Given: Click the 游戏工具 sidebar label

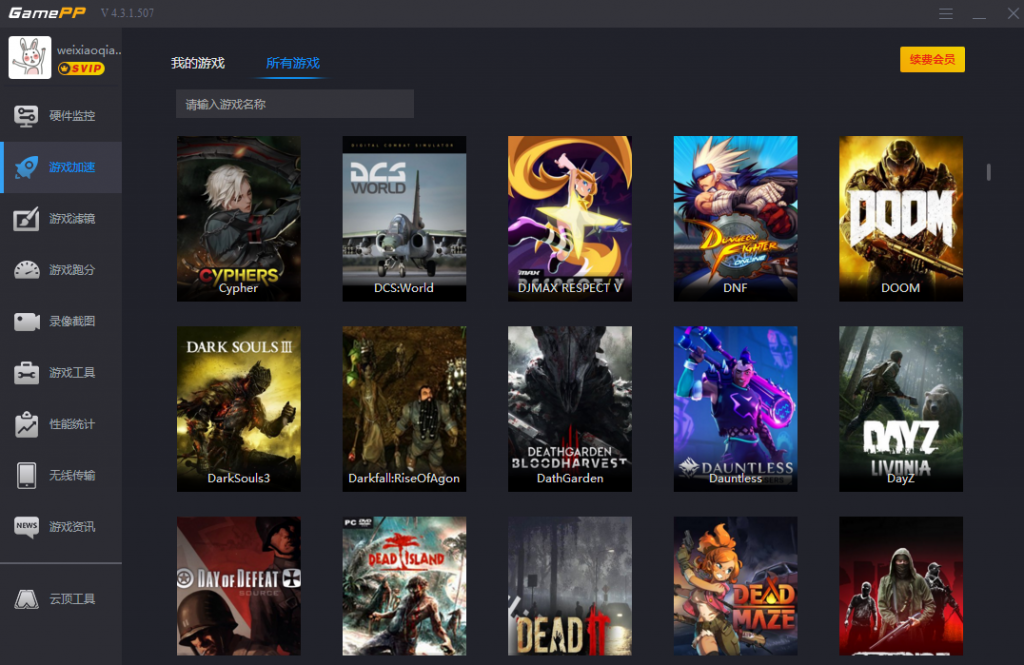Looking at the screenshot, I should click(x=72, y=373).
